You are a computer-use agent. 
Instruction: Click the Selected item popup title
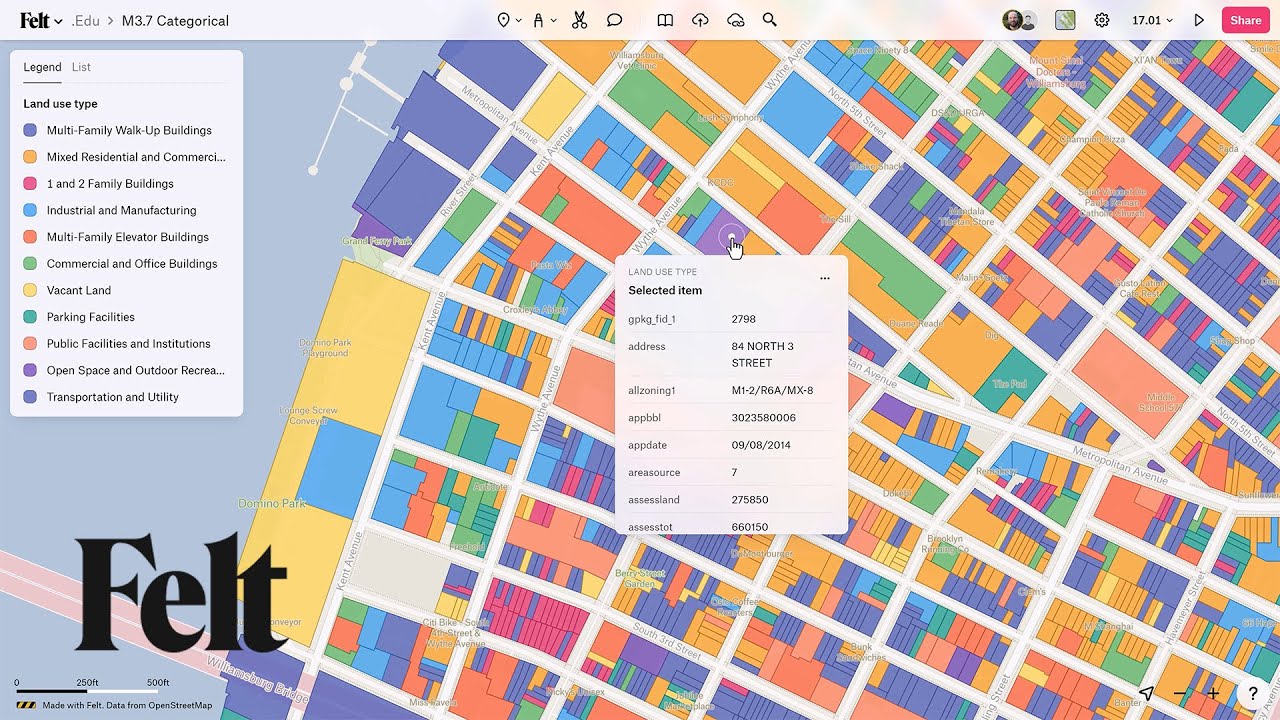pyautogui.click(x=665, y=291)
